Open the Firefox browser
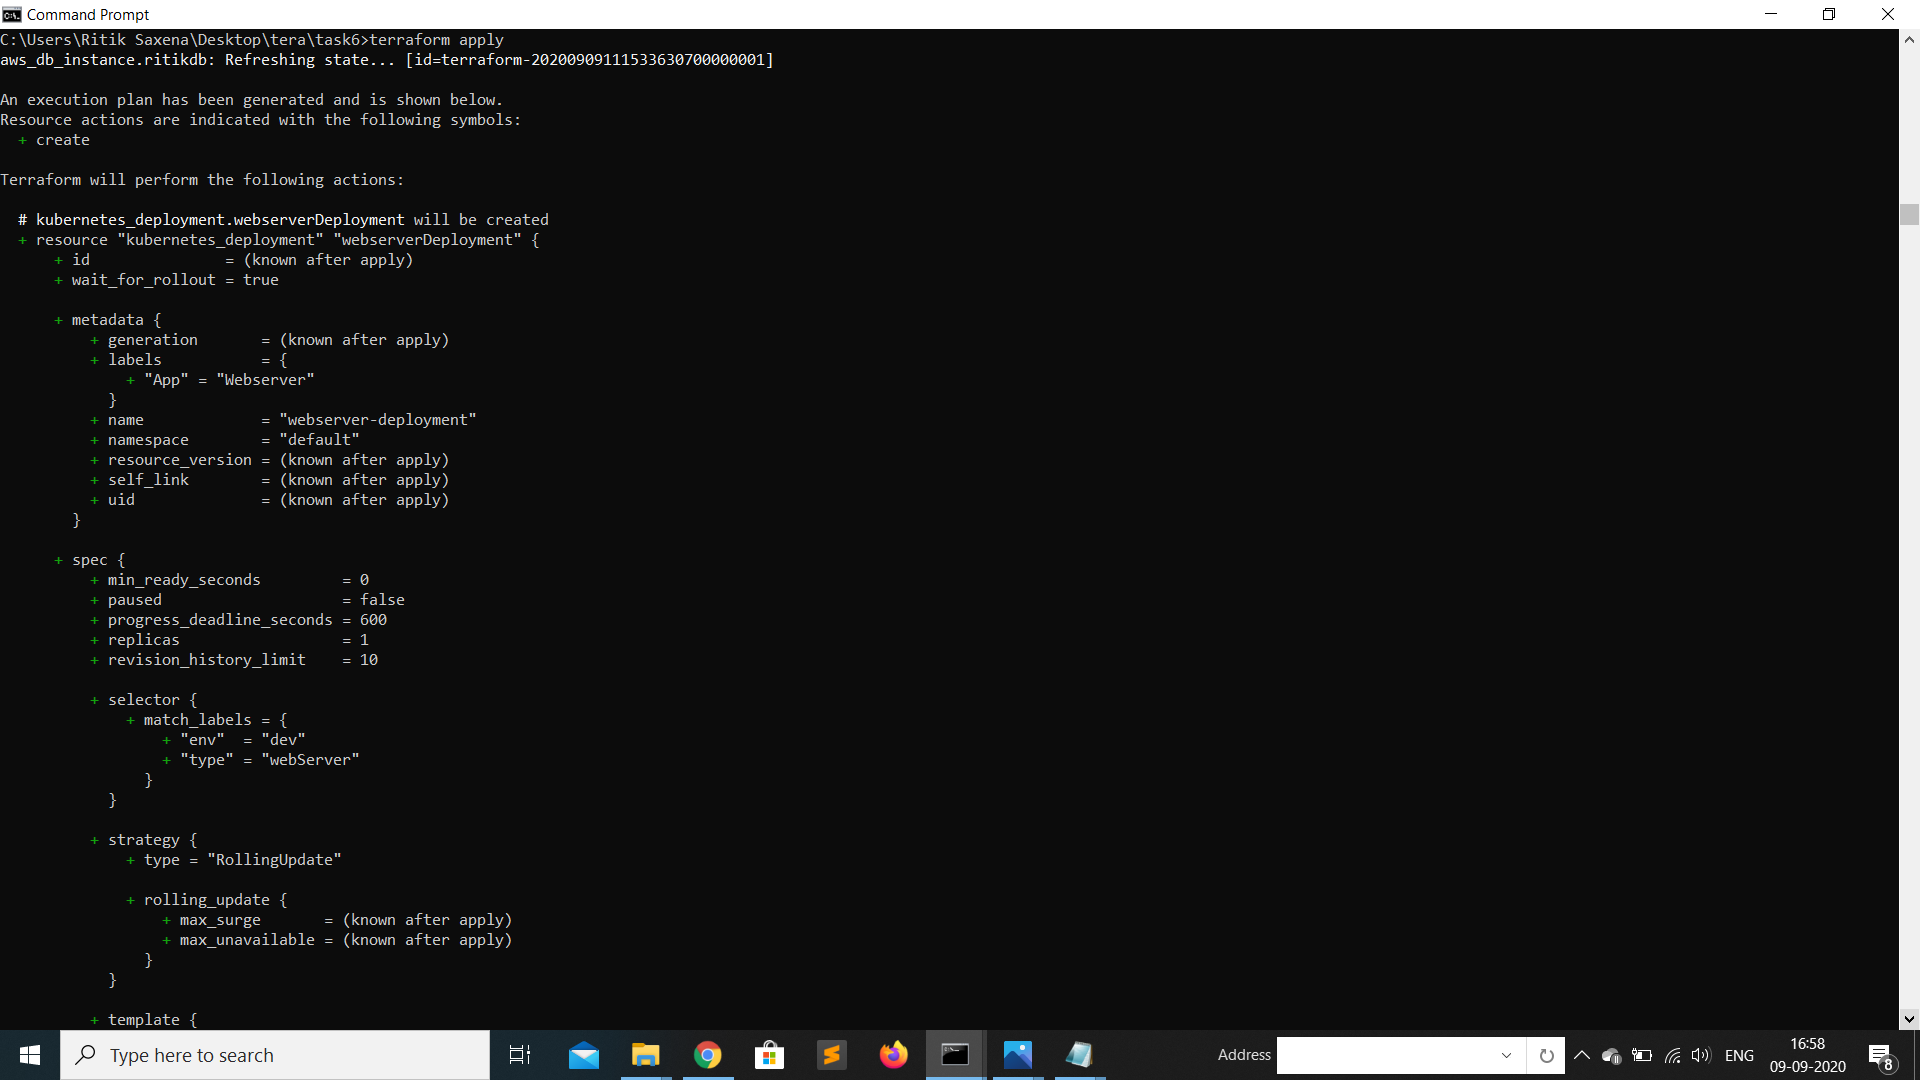 (894, 1055)
